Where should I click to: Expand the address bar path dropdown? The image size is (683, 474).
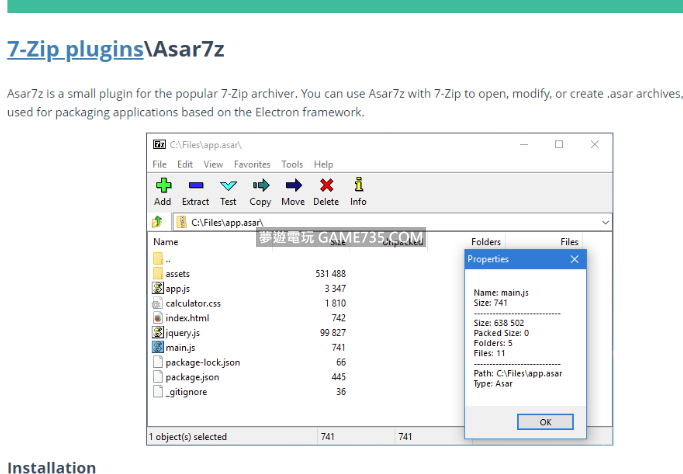[605, 222]
